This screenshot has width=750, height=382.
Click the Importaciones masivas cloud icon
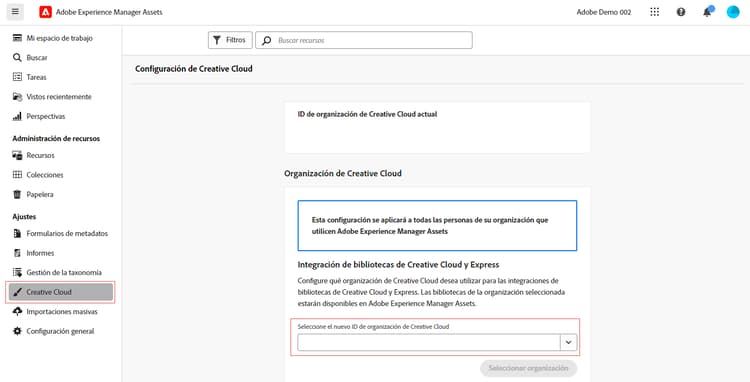(17, 311)
